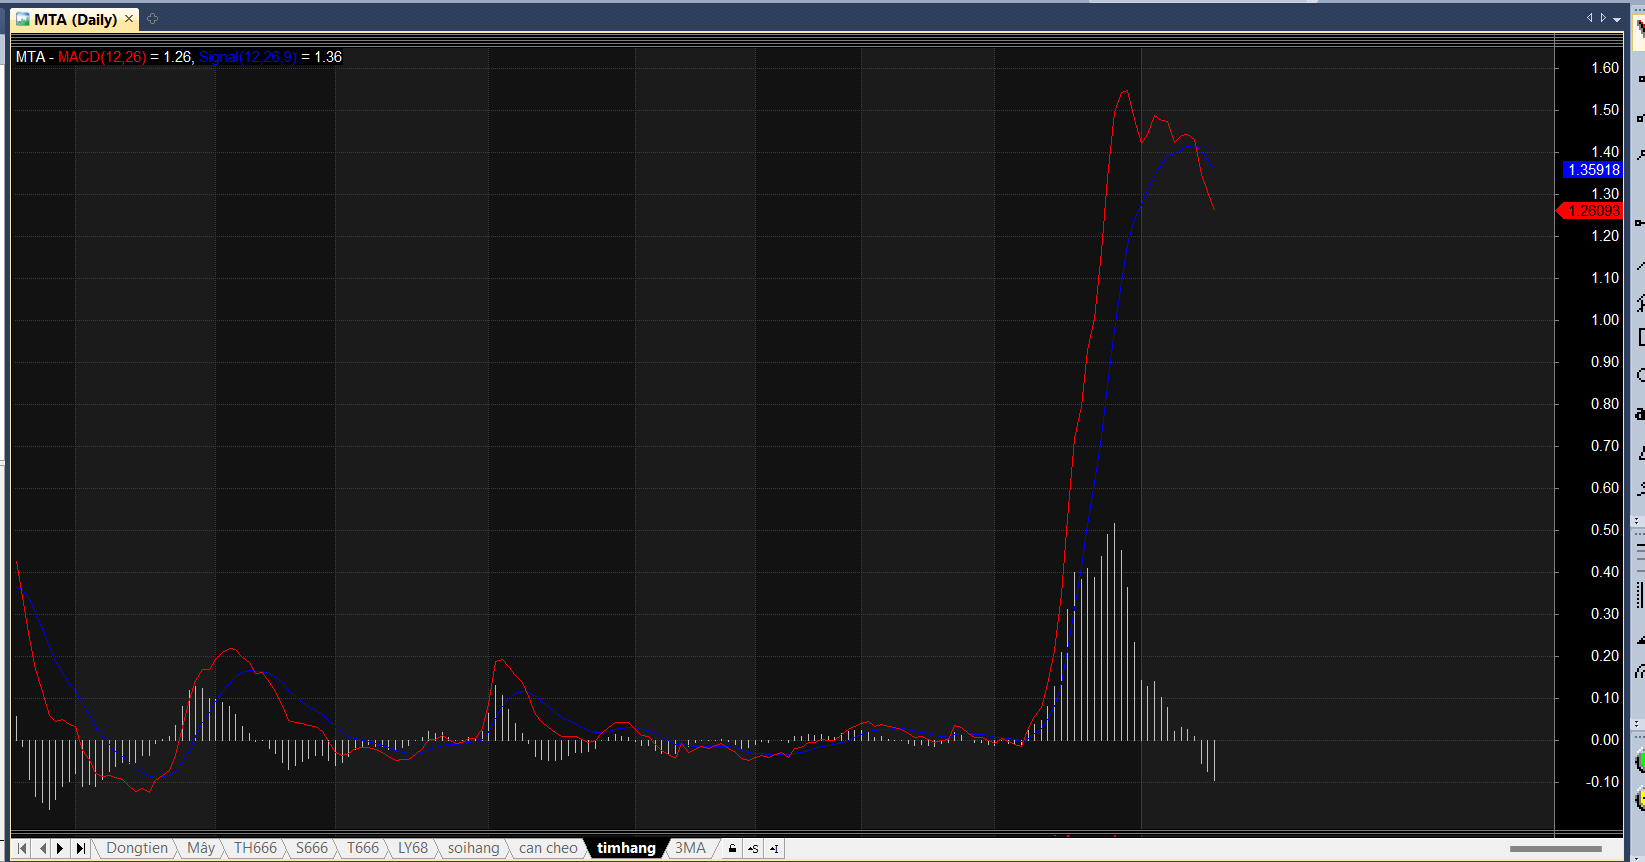This screenshot has height=862, width=1645.
Task: Select the soihang sheet tab
Action: point(473,848)
